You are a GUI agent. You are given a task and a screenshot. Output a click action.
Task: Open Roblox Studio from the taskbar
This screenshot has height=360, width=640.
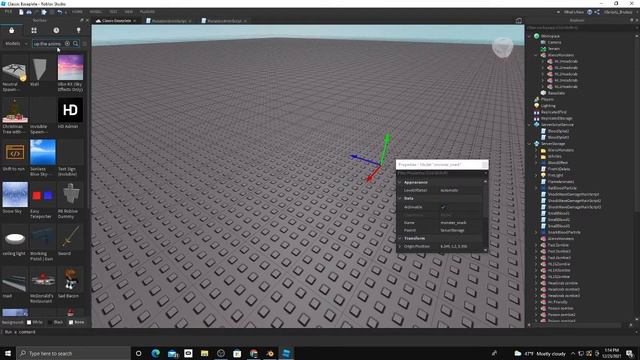click(286, 353)
